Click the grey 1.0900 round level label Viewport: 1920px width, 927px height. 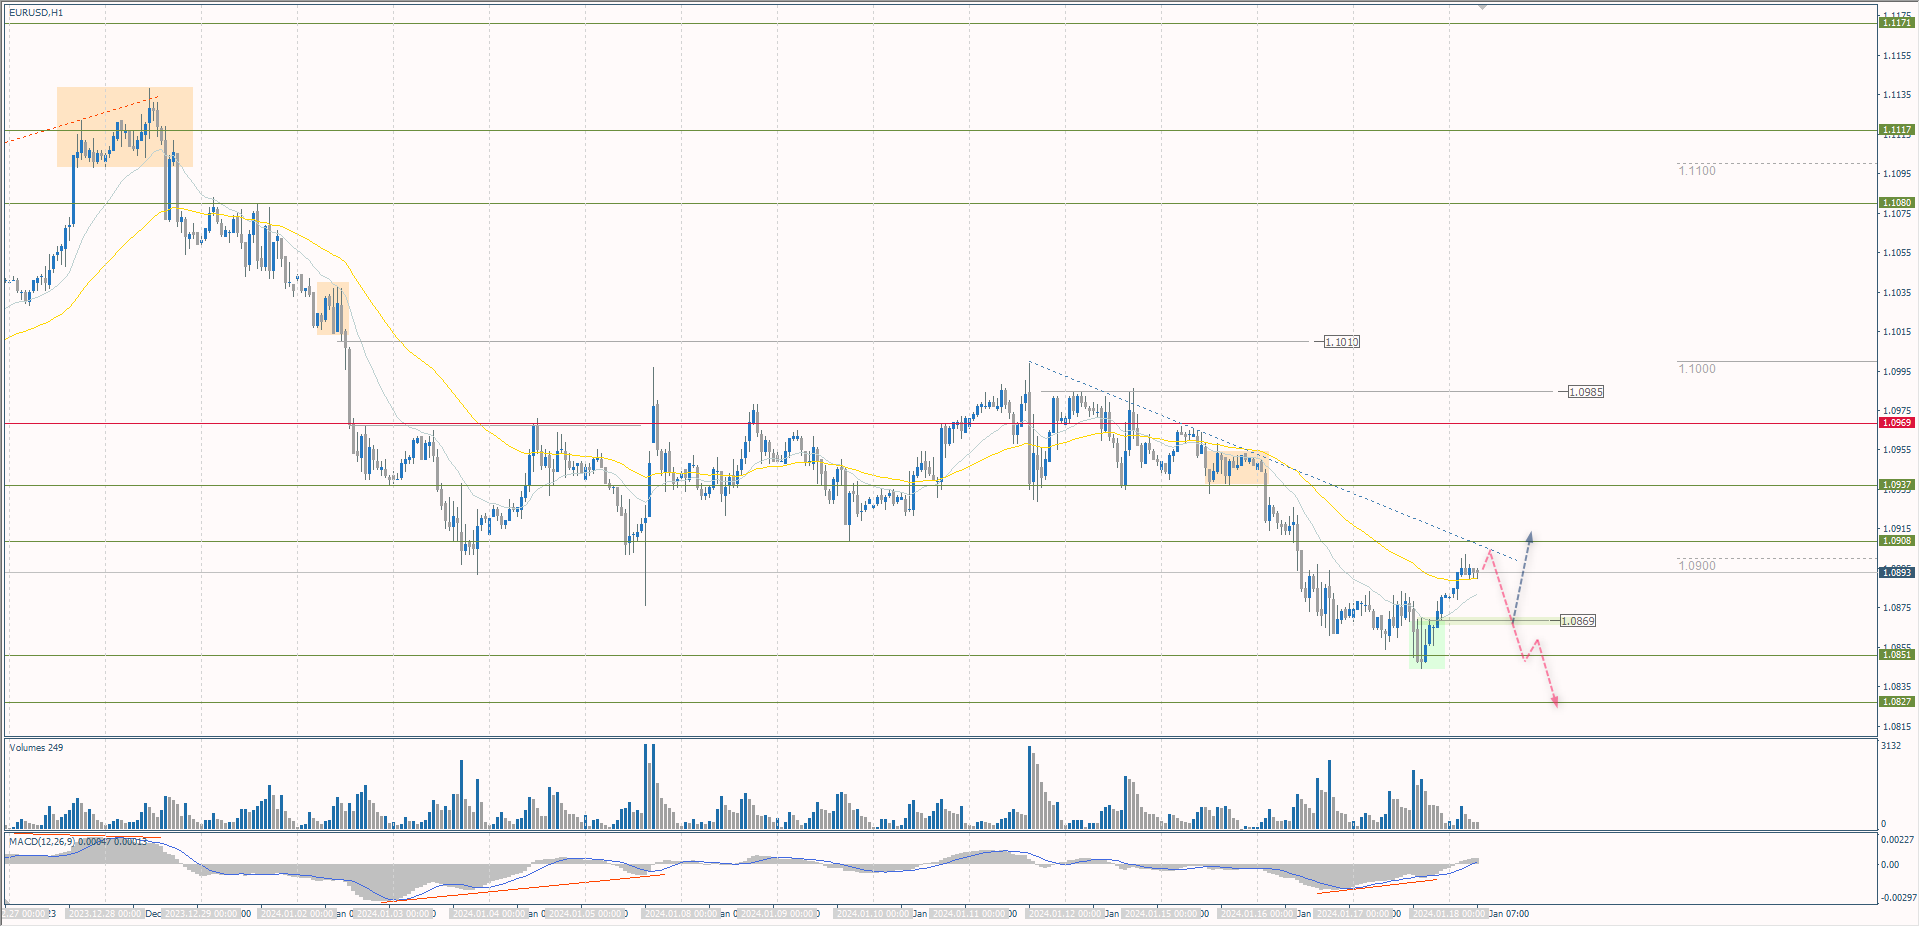click(1697, 566)
